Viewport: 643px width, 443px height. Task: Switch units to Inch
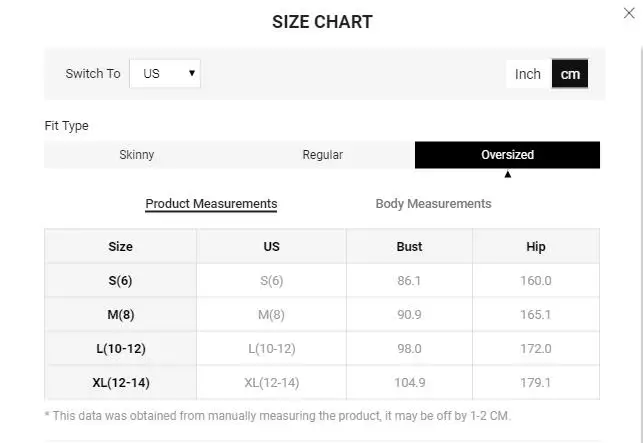click(528, 73)
